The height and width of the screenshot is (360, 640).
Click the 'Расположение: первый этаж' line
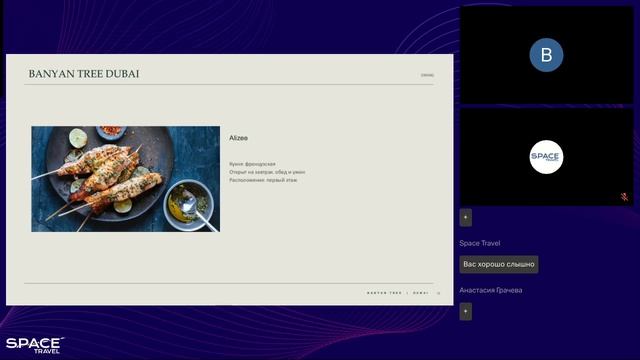[x=263, y=180]
